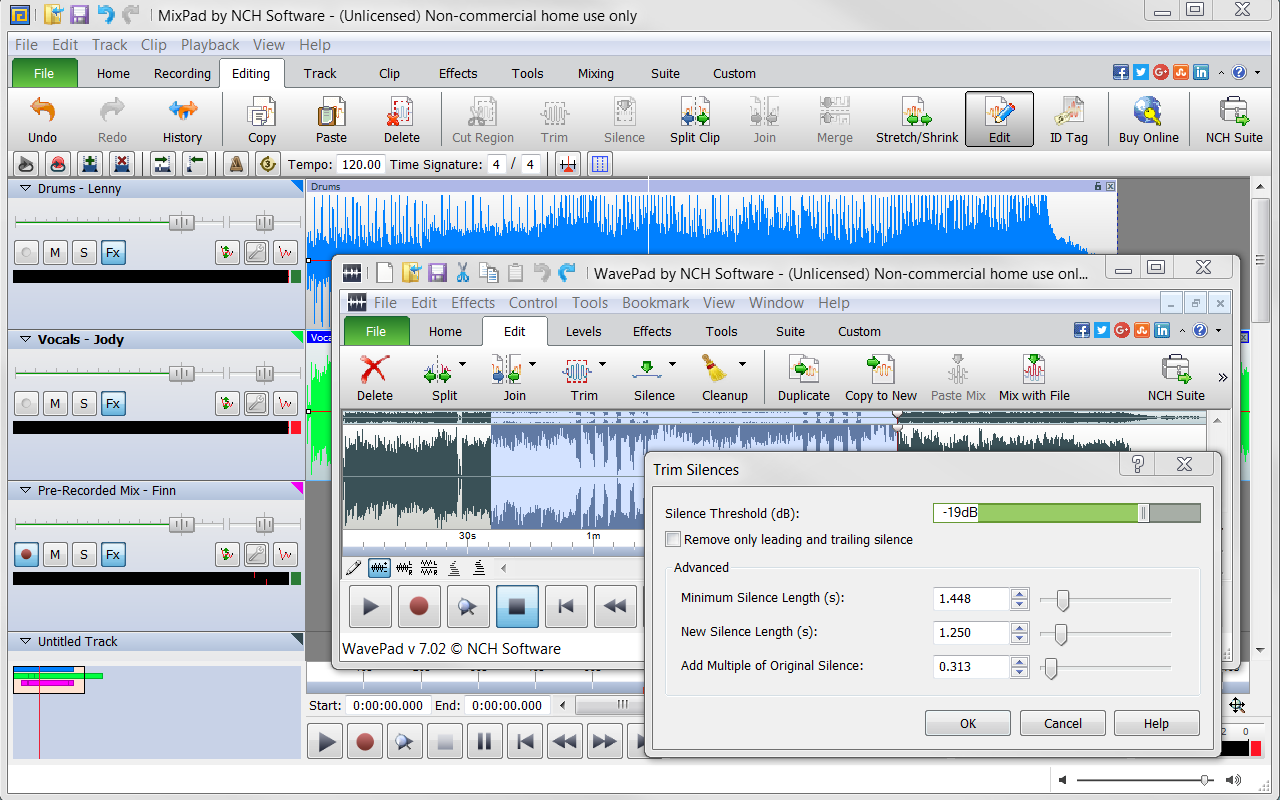Click OK in Trim Silences dialog
Screen dimensions: 1280x800
click(x=967, y=723)
